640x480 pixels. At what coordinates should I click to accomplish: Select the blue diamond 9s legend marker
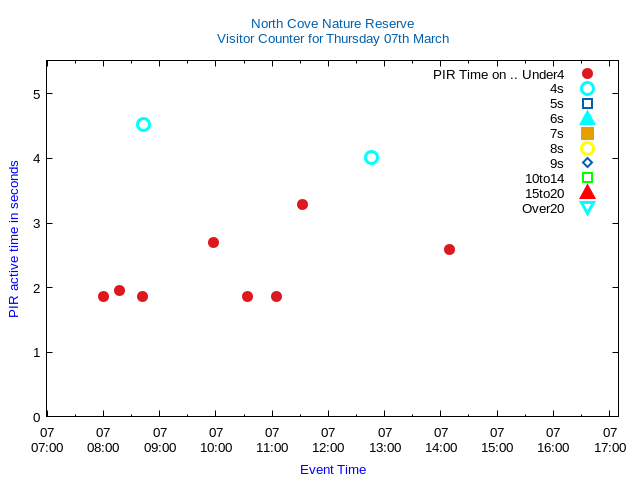[587, 163]
